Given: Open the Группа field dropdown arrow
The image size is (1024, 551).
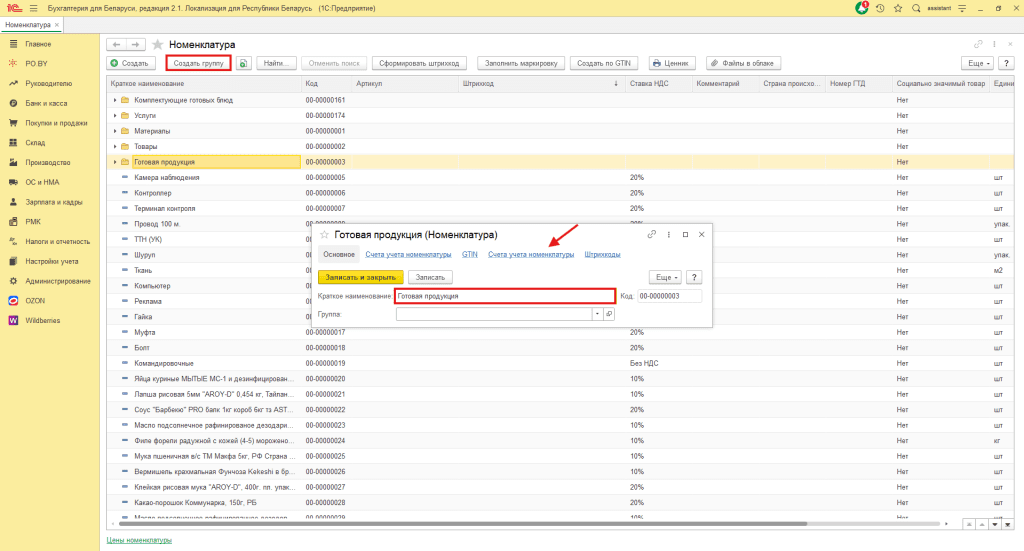Looking at the screenshot, I should tap(597, 314).
